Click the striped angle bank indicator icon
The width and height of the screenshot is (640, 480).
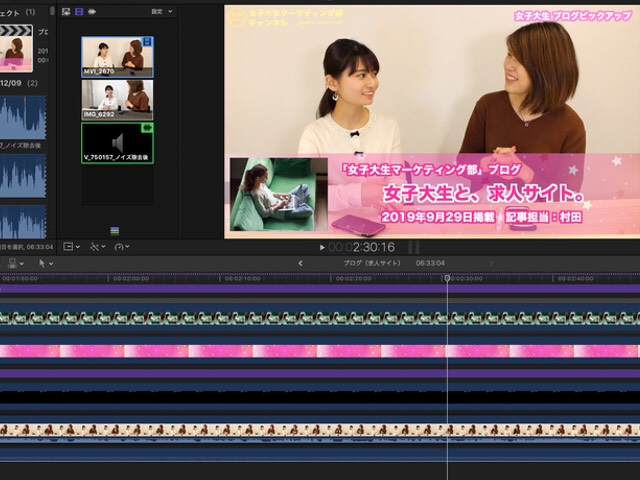click(115, 231)
